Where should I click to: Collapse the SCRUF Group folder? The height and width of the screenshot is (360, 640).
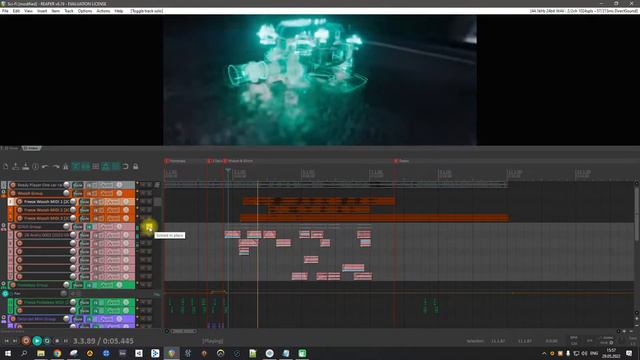point(4,225)
